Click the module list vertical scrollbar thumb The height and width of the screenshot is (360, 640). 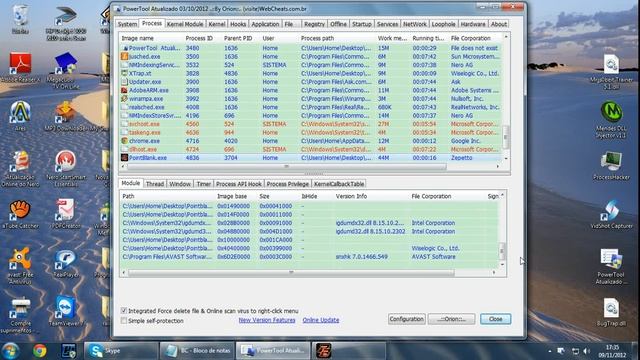pyautogui.click(x=502, y=251)
